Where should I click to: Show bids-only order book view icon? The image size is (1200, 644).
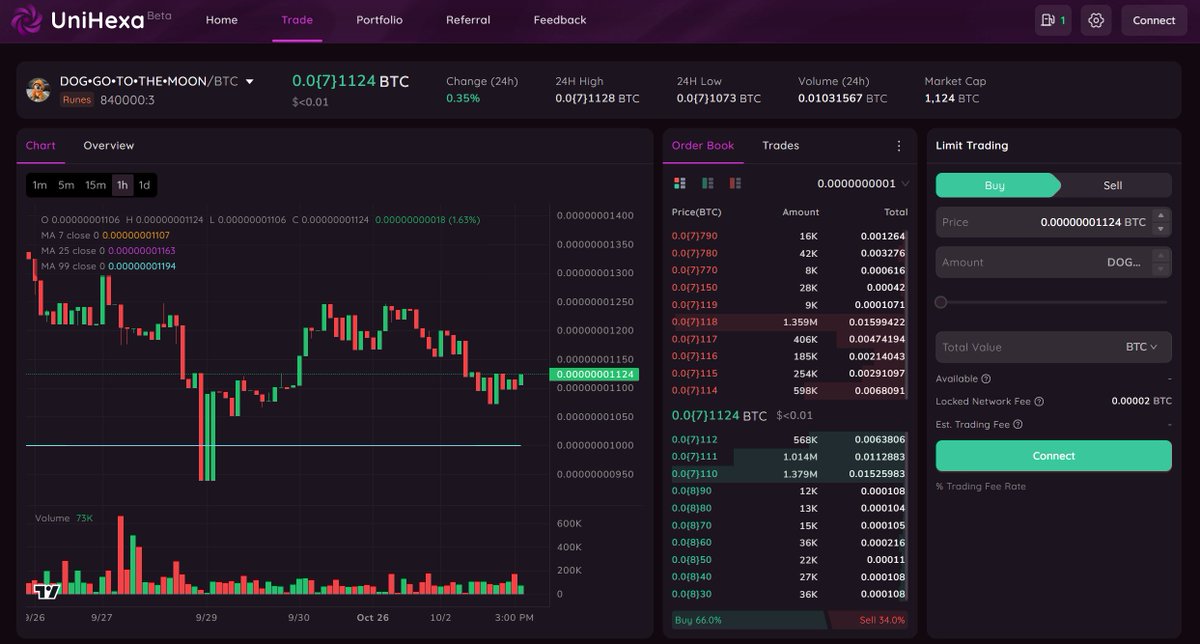coord(708,183)
